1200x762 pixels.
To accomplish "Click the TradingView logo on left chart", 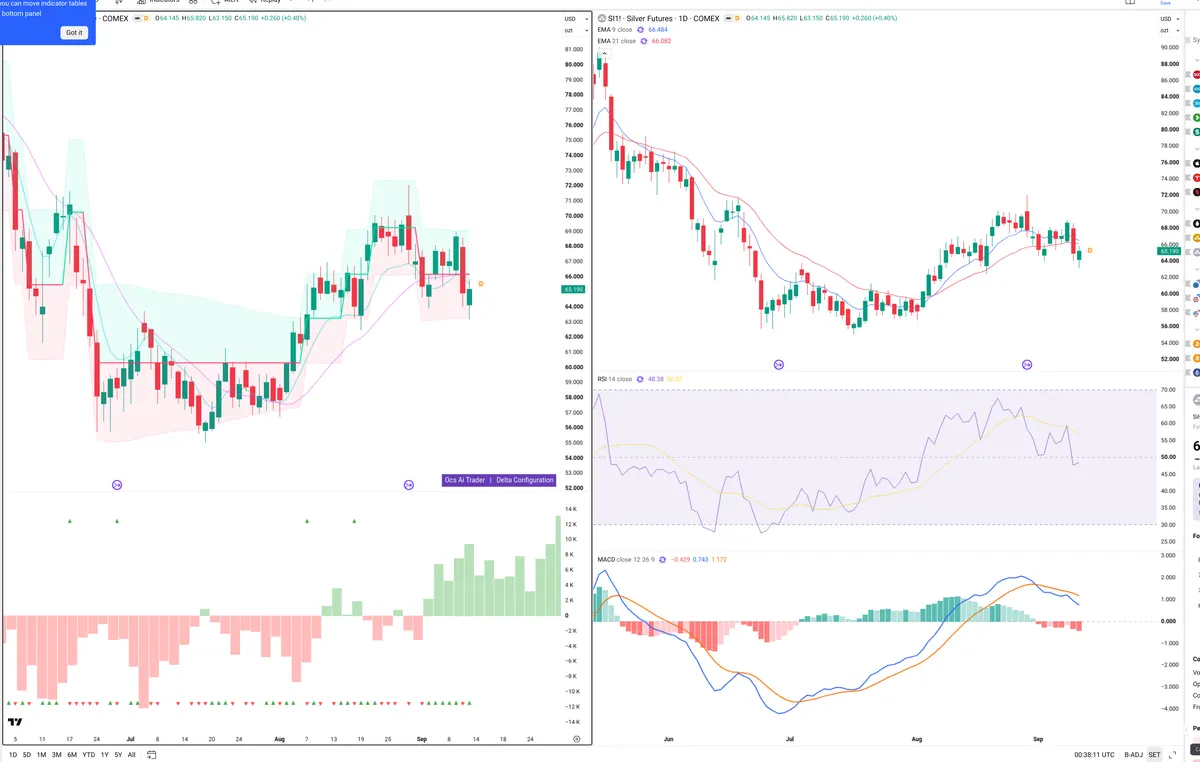I will [15, 722].
